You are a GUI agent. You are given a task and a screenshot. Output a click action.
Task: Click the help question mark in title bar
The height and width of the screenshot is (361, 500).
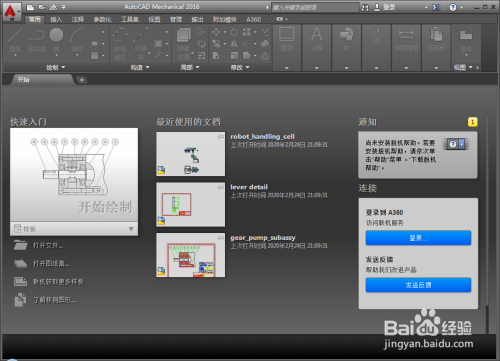coord(453,7)
